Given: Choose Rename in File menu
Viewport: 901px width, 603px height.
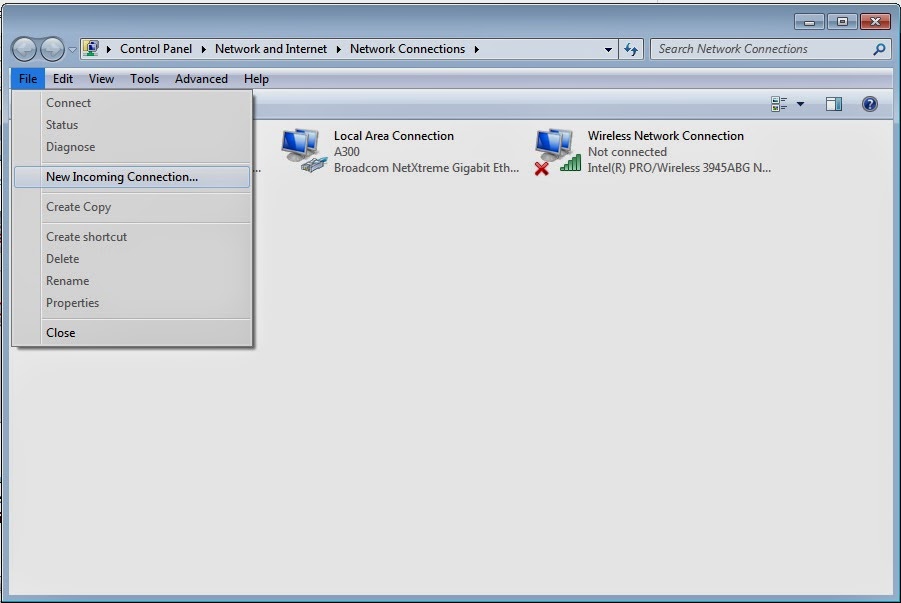Looking at the screenshot, I should pyautogui.click(x=132, y=281).
